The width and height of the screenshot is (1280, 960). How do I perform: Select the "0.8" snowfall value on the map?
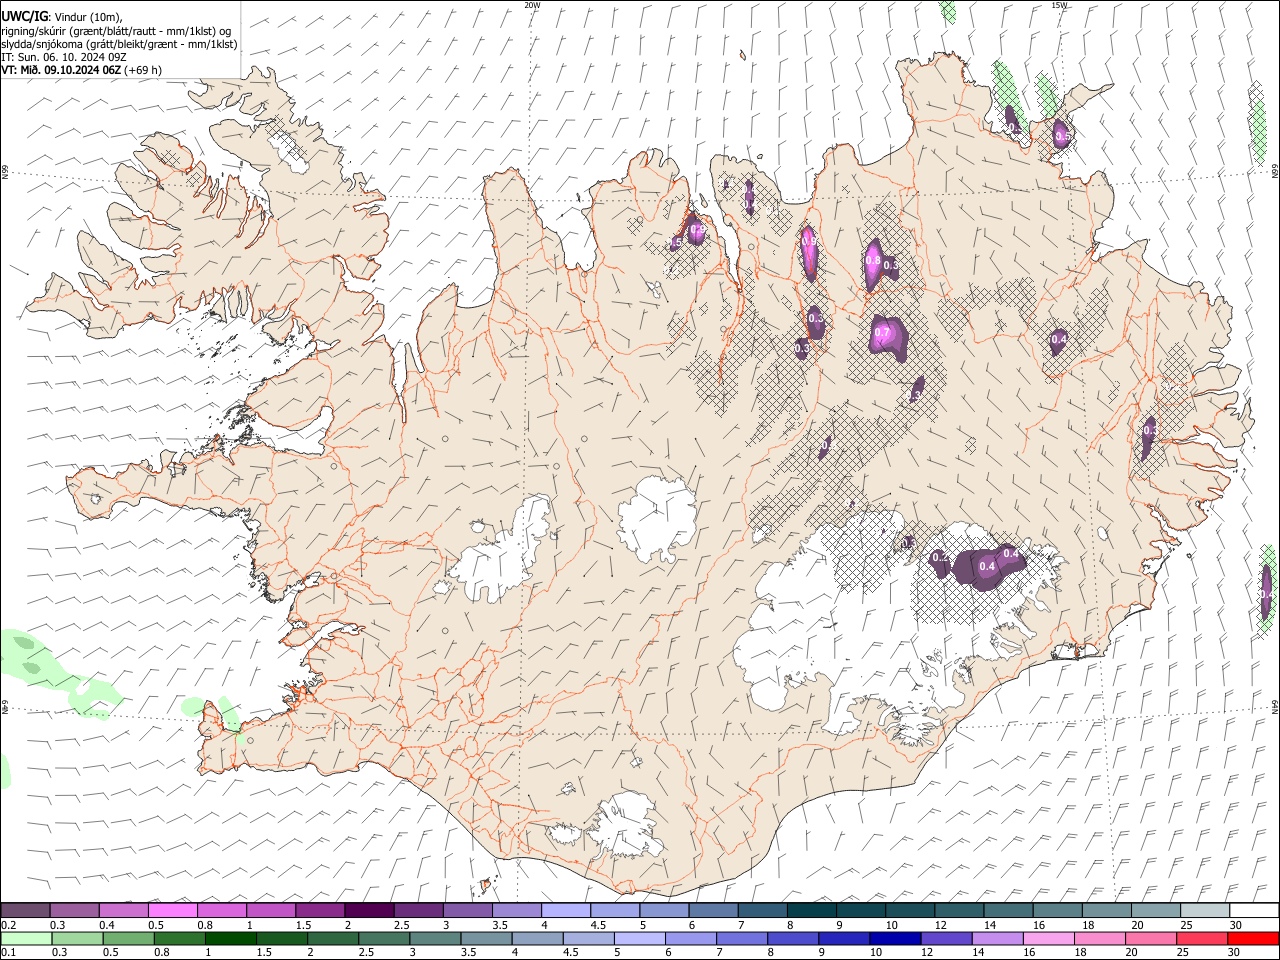pyautogui.click(x=873, y=261)
